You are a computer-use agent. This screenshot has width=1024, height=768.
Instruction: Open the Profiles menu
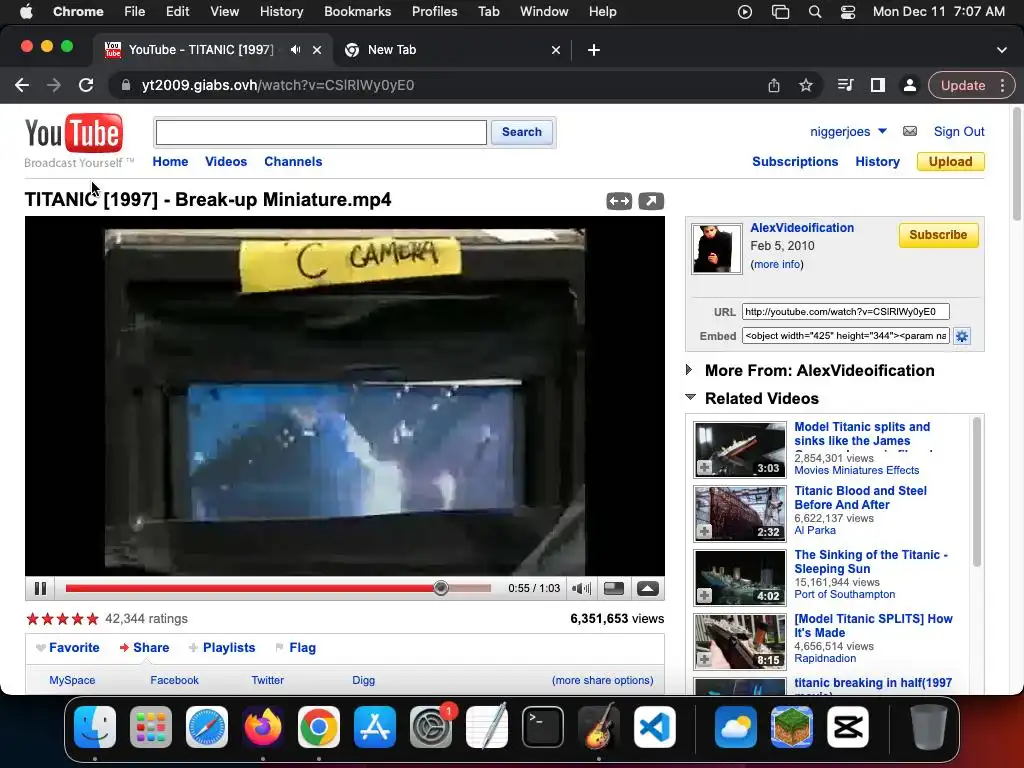pyautogui.click(x=434, y=11)
